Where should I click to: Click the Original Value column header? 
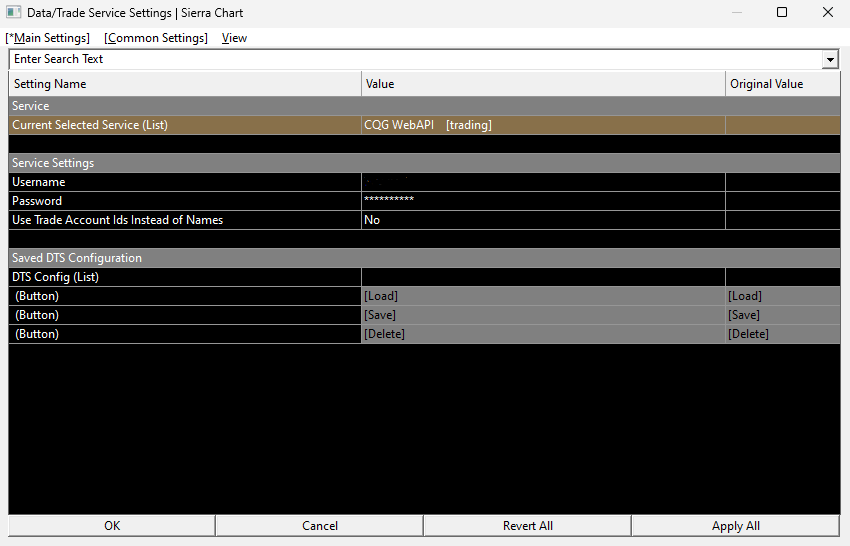point(783,84)
